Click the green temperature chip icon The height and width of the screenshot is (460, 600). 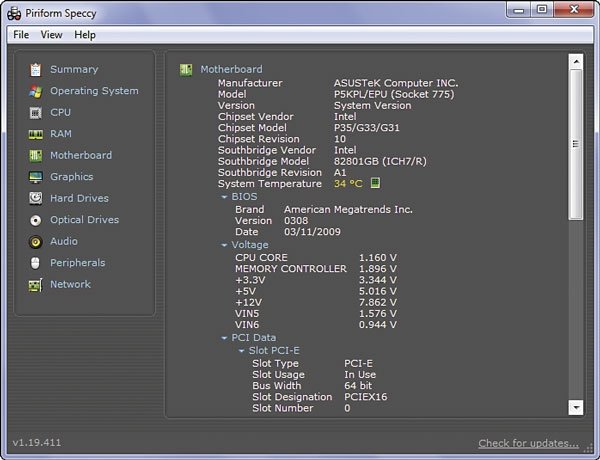point(375,183)
